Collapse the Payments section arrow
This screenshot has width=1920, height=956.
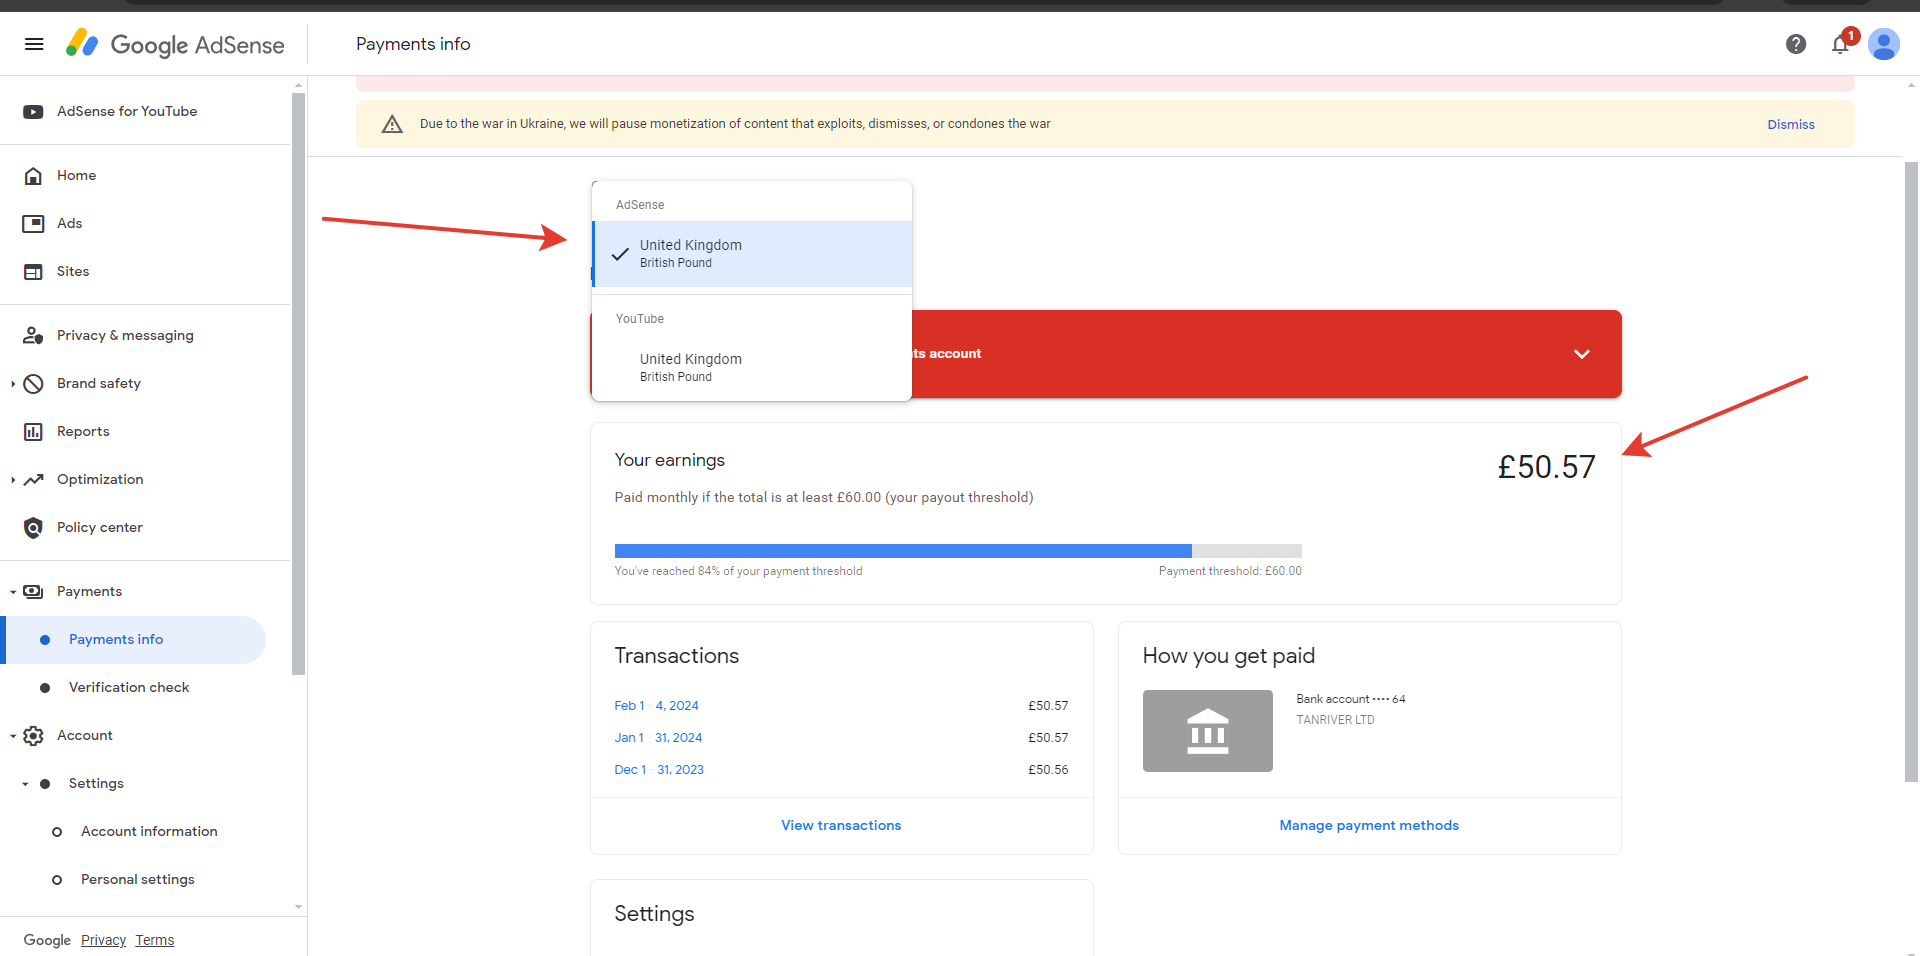coord(13,592)
